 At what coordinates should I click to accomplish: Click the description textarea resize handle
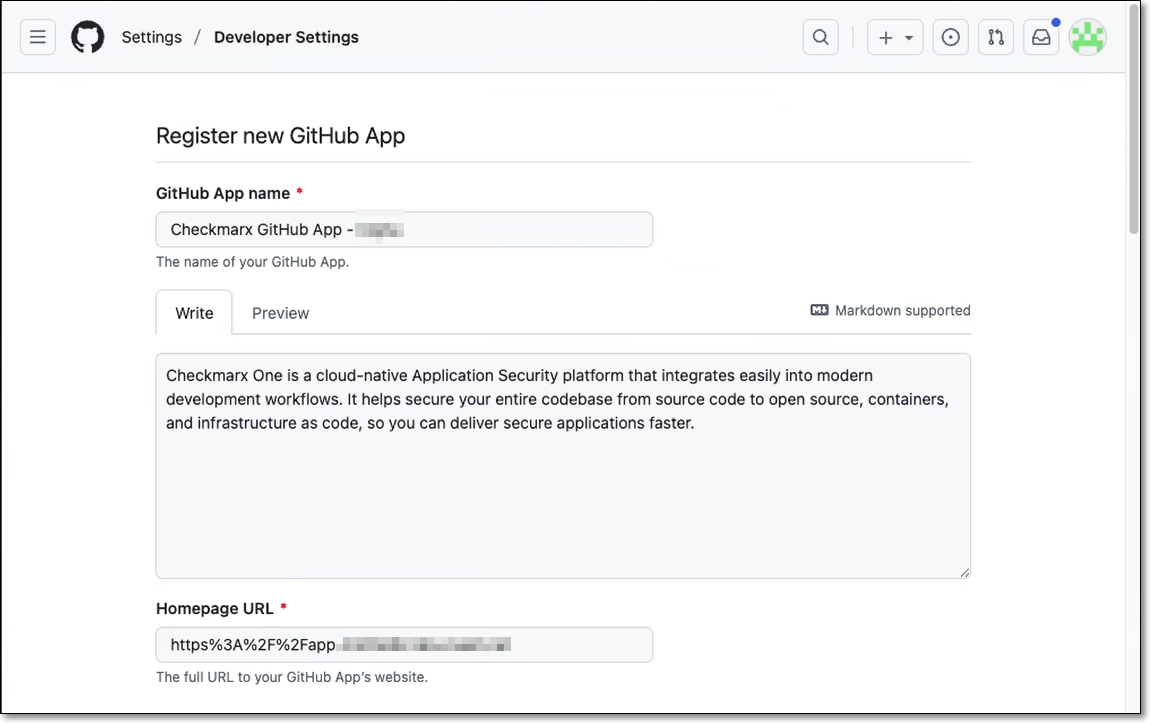click(x=964, y=572)
